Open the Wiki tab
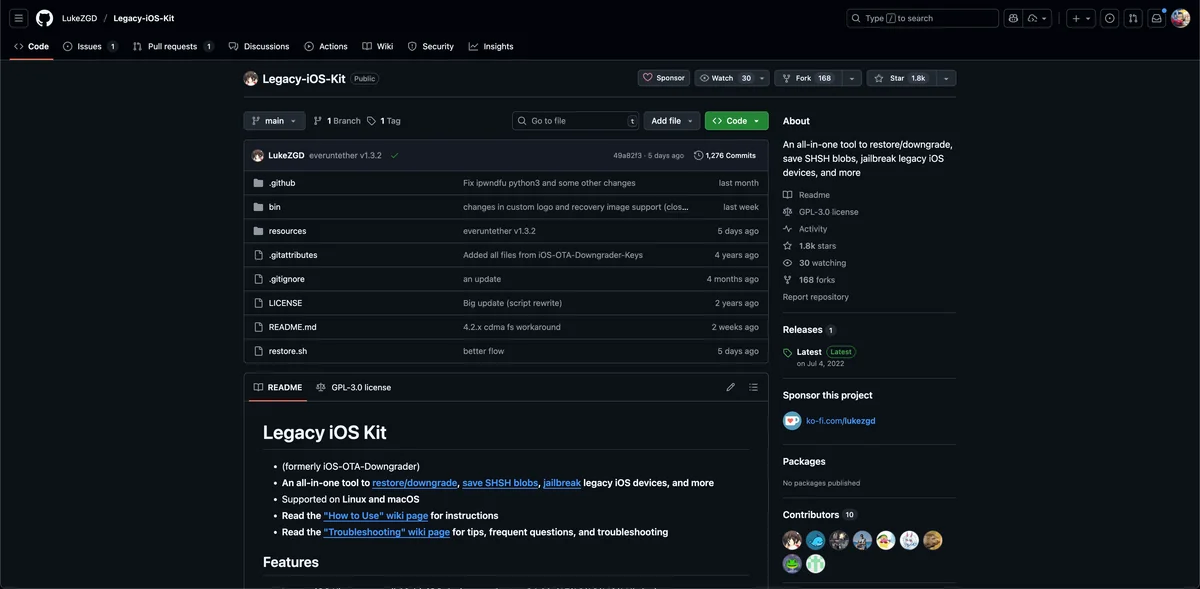 click(x=378, y=46)
